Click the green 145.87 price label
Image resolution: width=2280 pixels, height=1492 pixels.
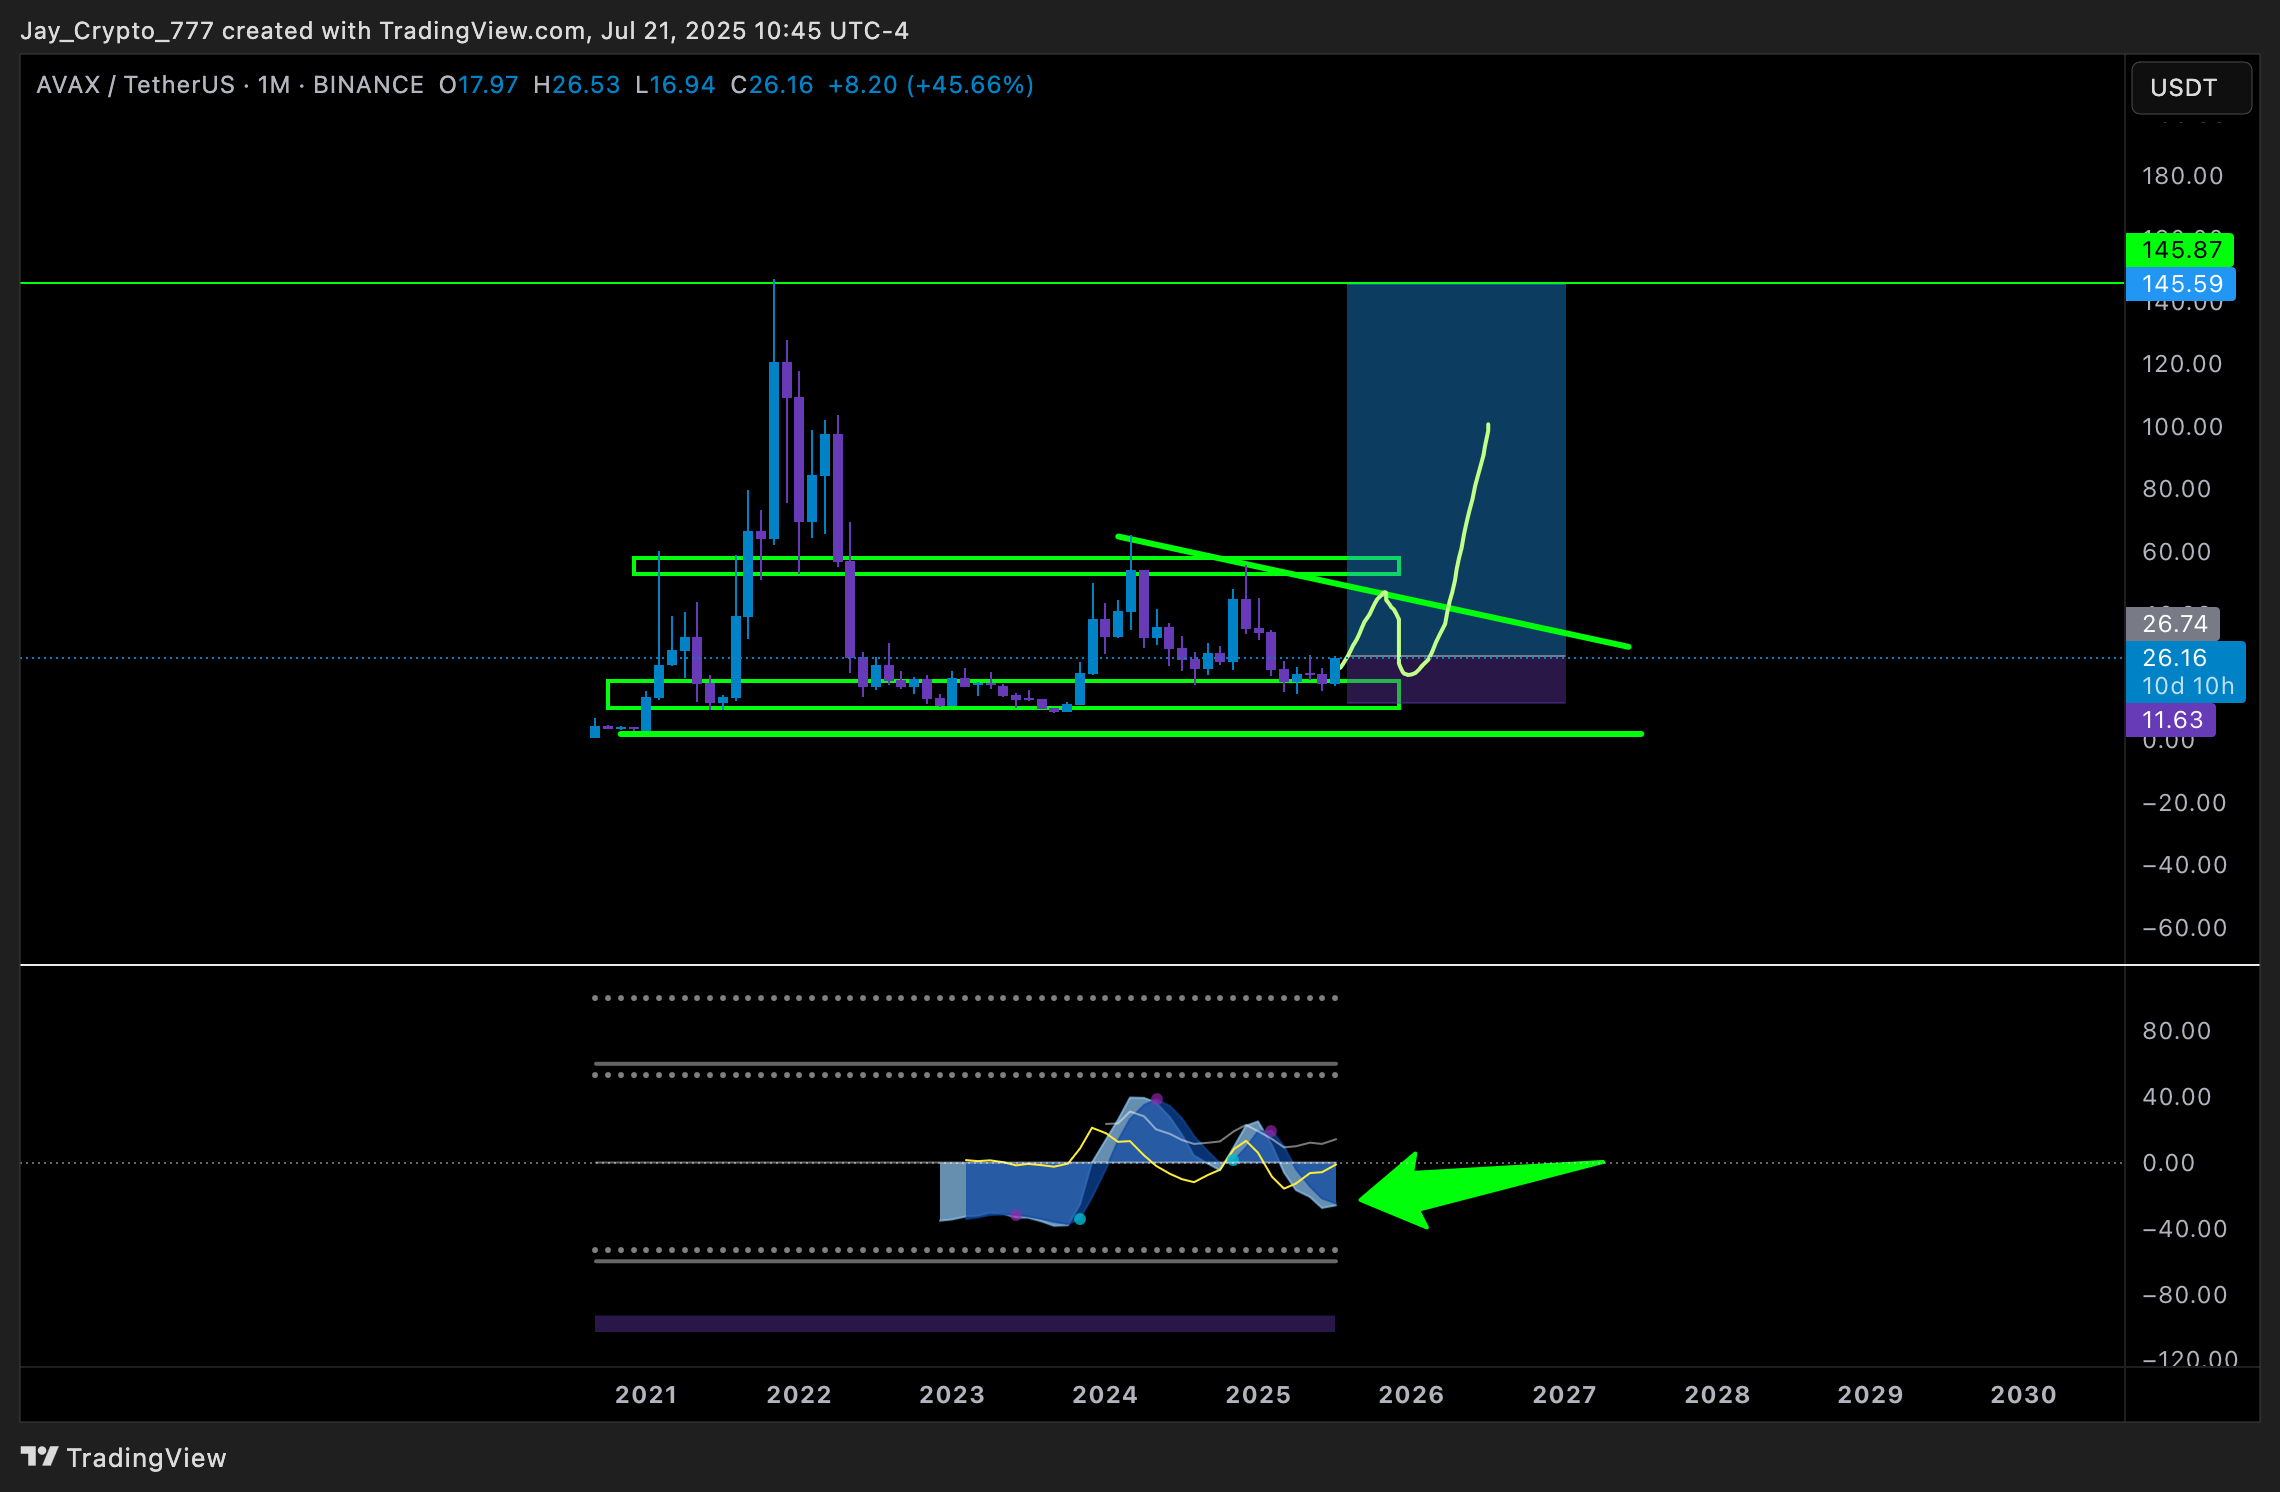(x=2180, y=250)
